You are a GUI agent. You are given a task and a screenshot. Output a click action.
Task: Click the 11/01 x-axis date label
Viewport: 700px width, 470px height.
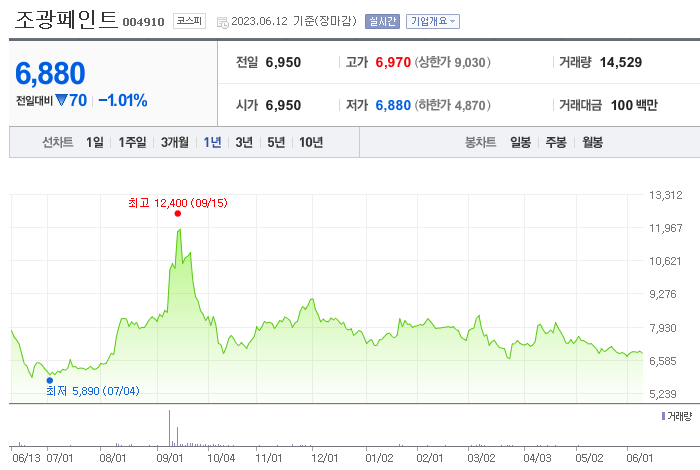coord(269,458)
